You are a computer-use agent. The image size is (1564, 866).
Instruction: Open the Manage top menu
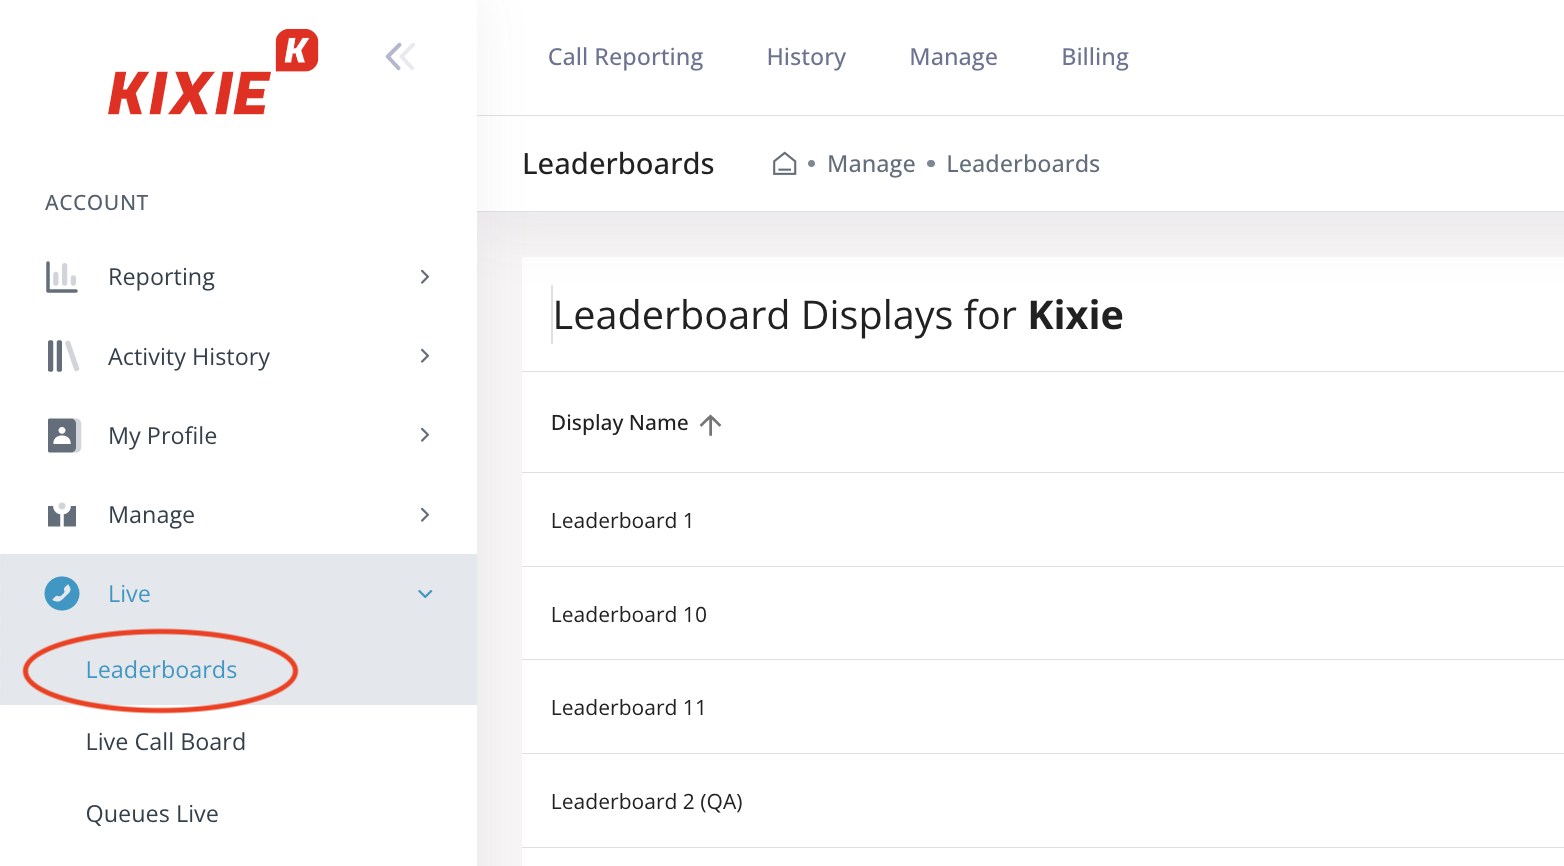[x=953, y=57]
